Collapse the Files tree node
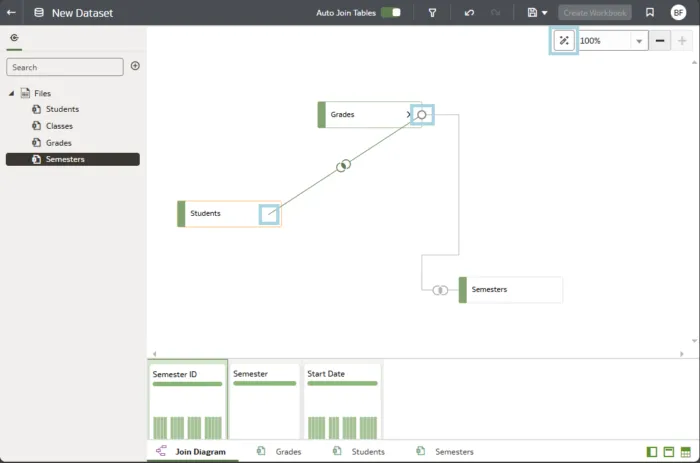The image size is (700, 463). (12, 93)
